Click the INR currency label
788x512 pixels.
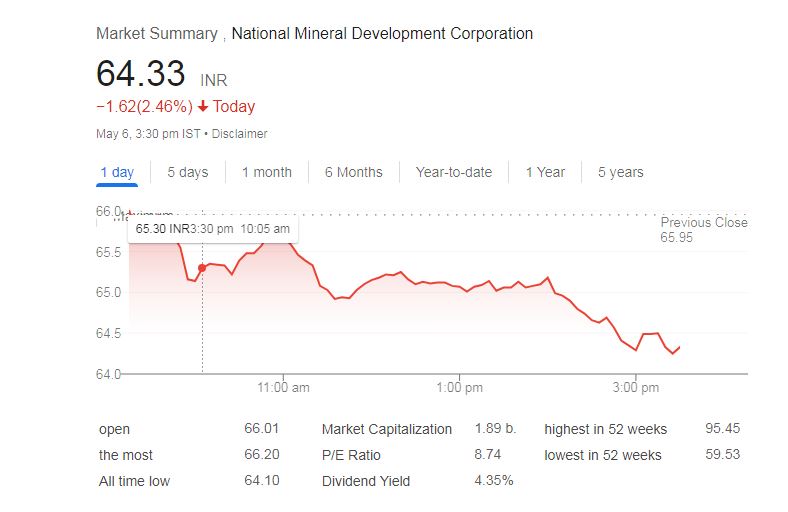tap(214, 80)
